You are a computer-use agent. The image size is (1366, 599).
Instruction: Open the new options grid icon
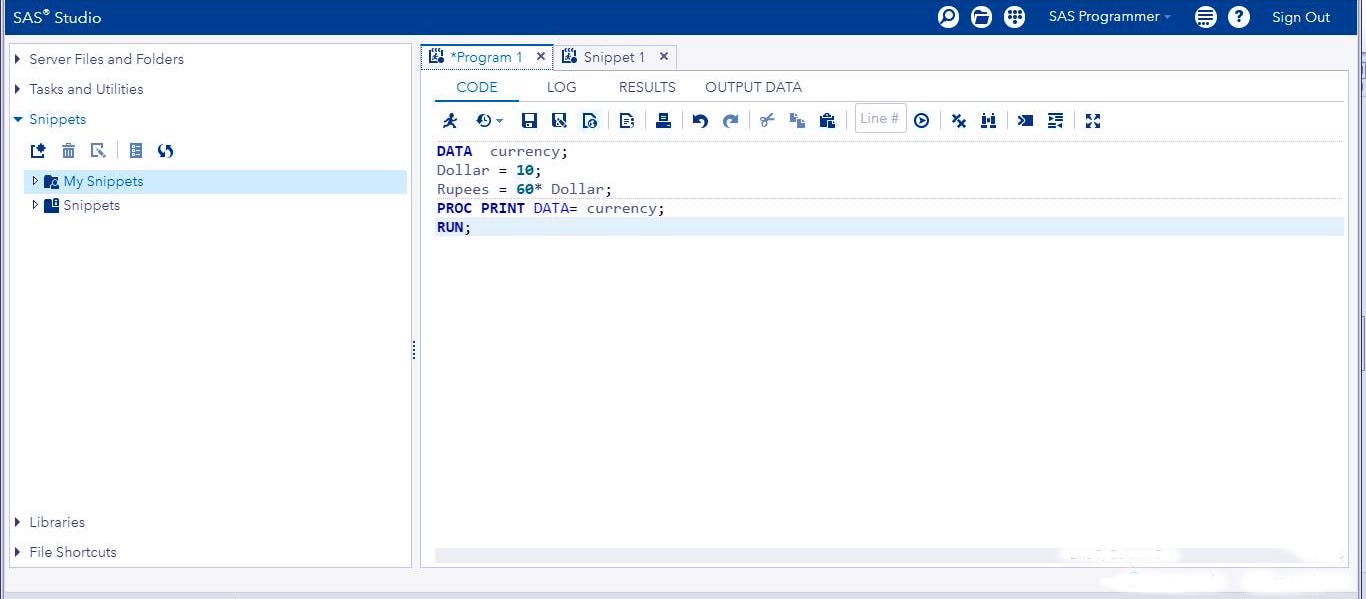tap(1014, 17)
